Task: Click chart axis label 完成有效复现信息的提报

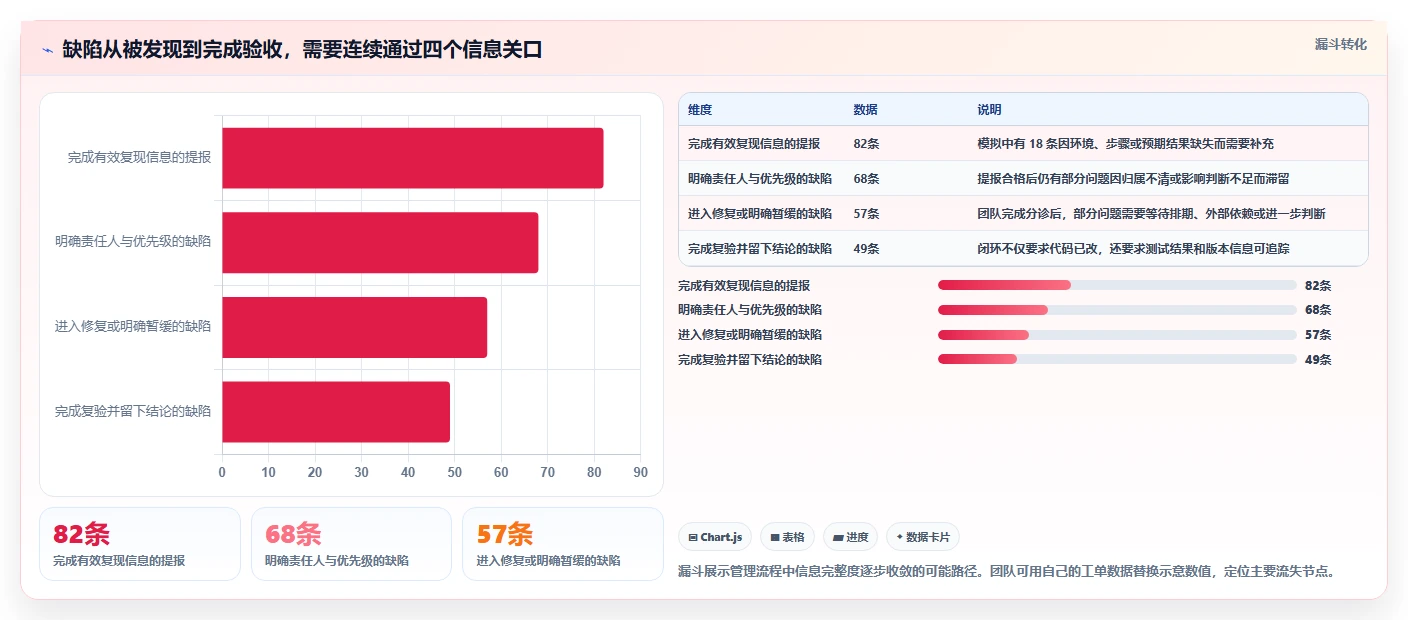Action: pyautogui.click(x=139, y=157)
